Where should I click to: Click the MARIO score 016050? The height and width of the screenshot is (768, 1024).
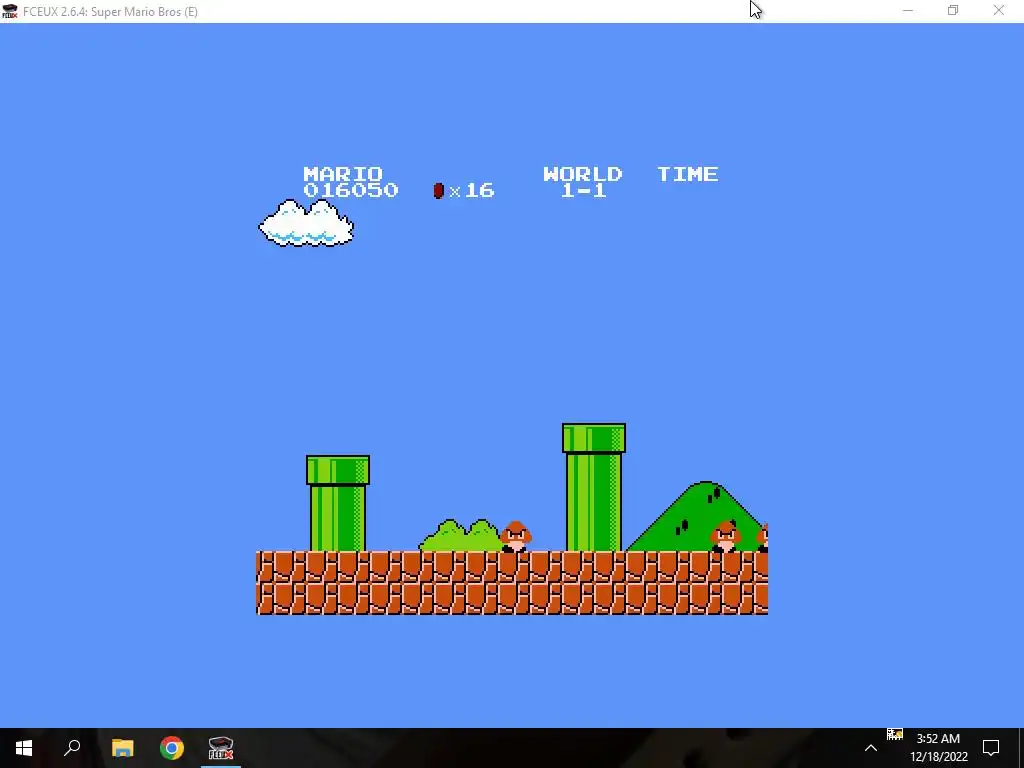pos(351,190)
